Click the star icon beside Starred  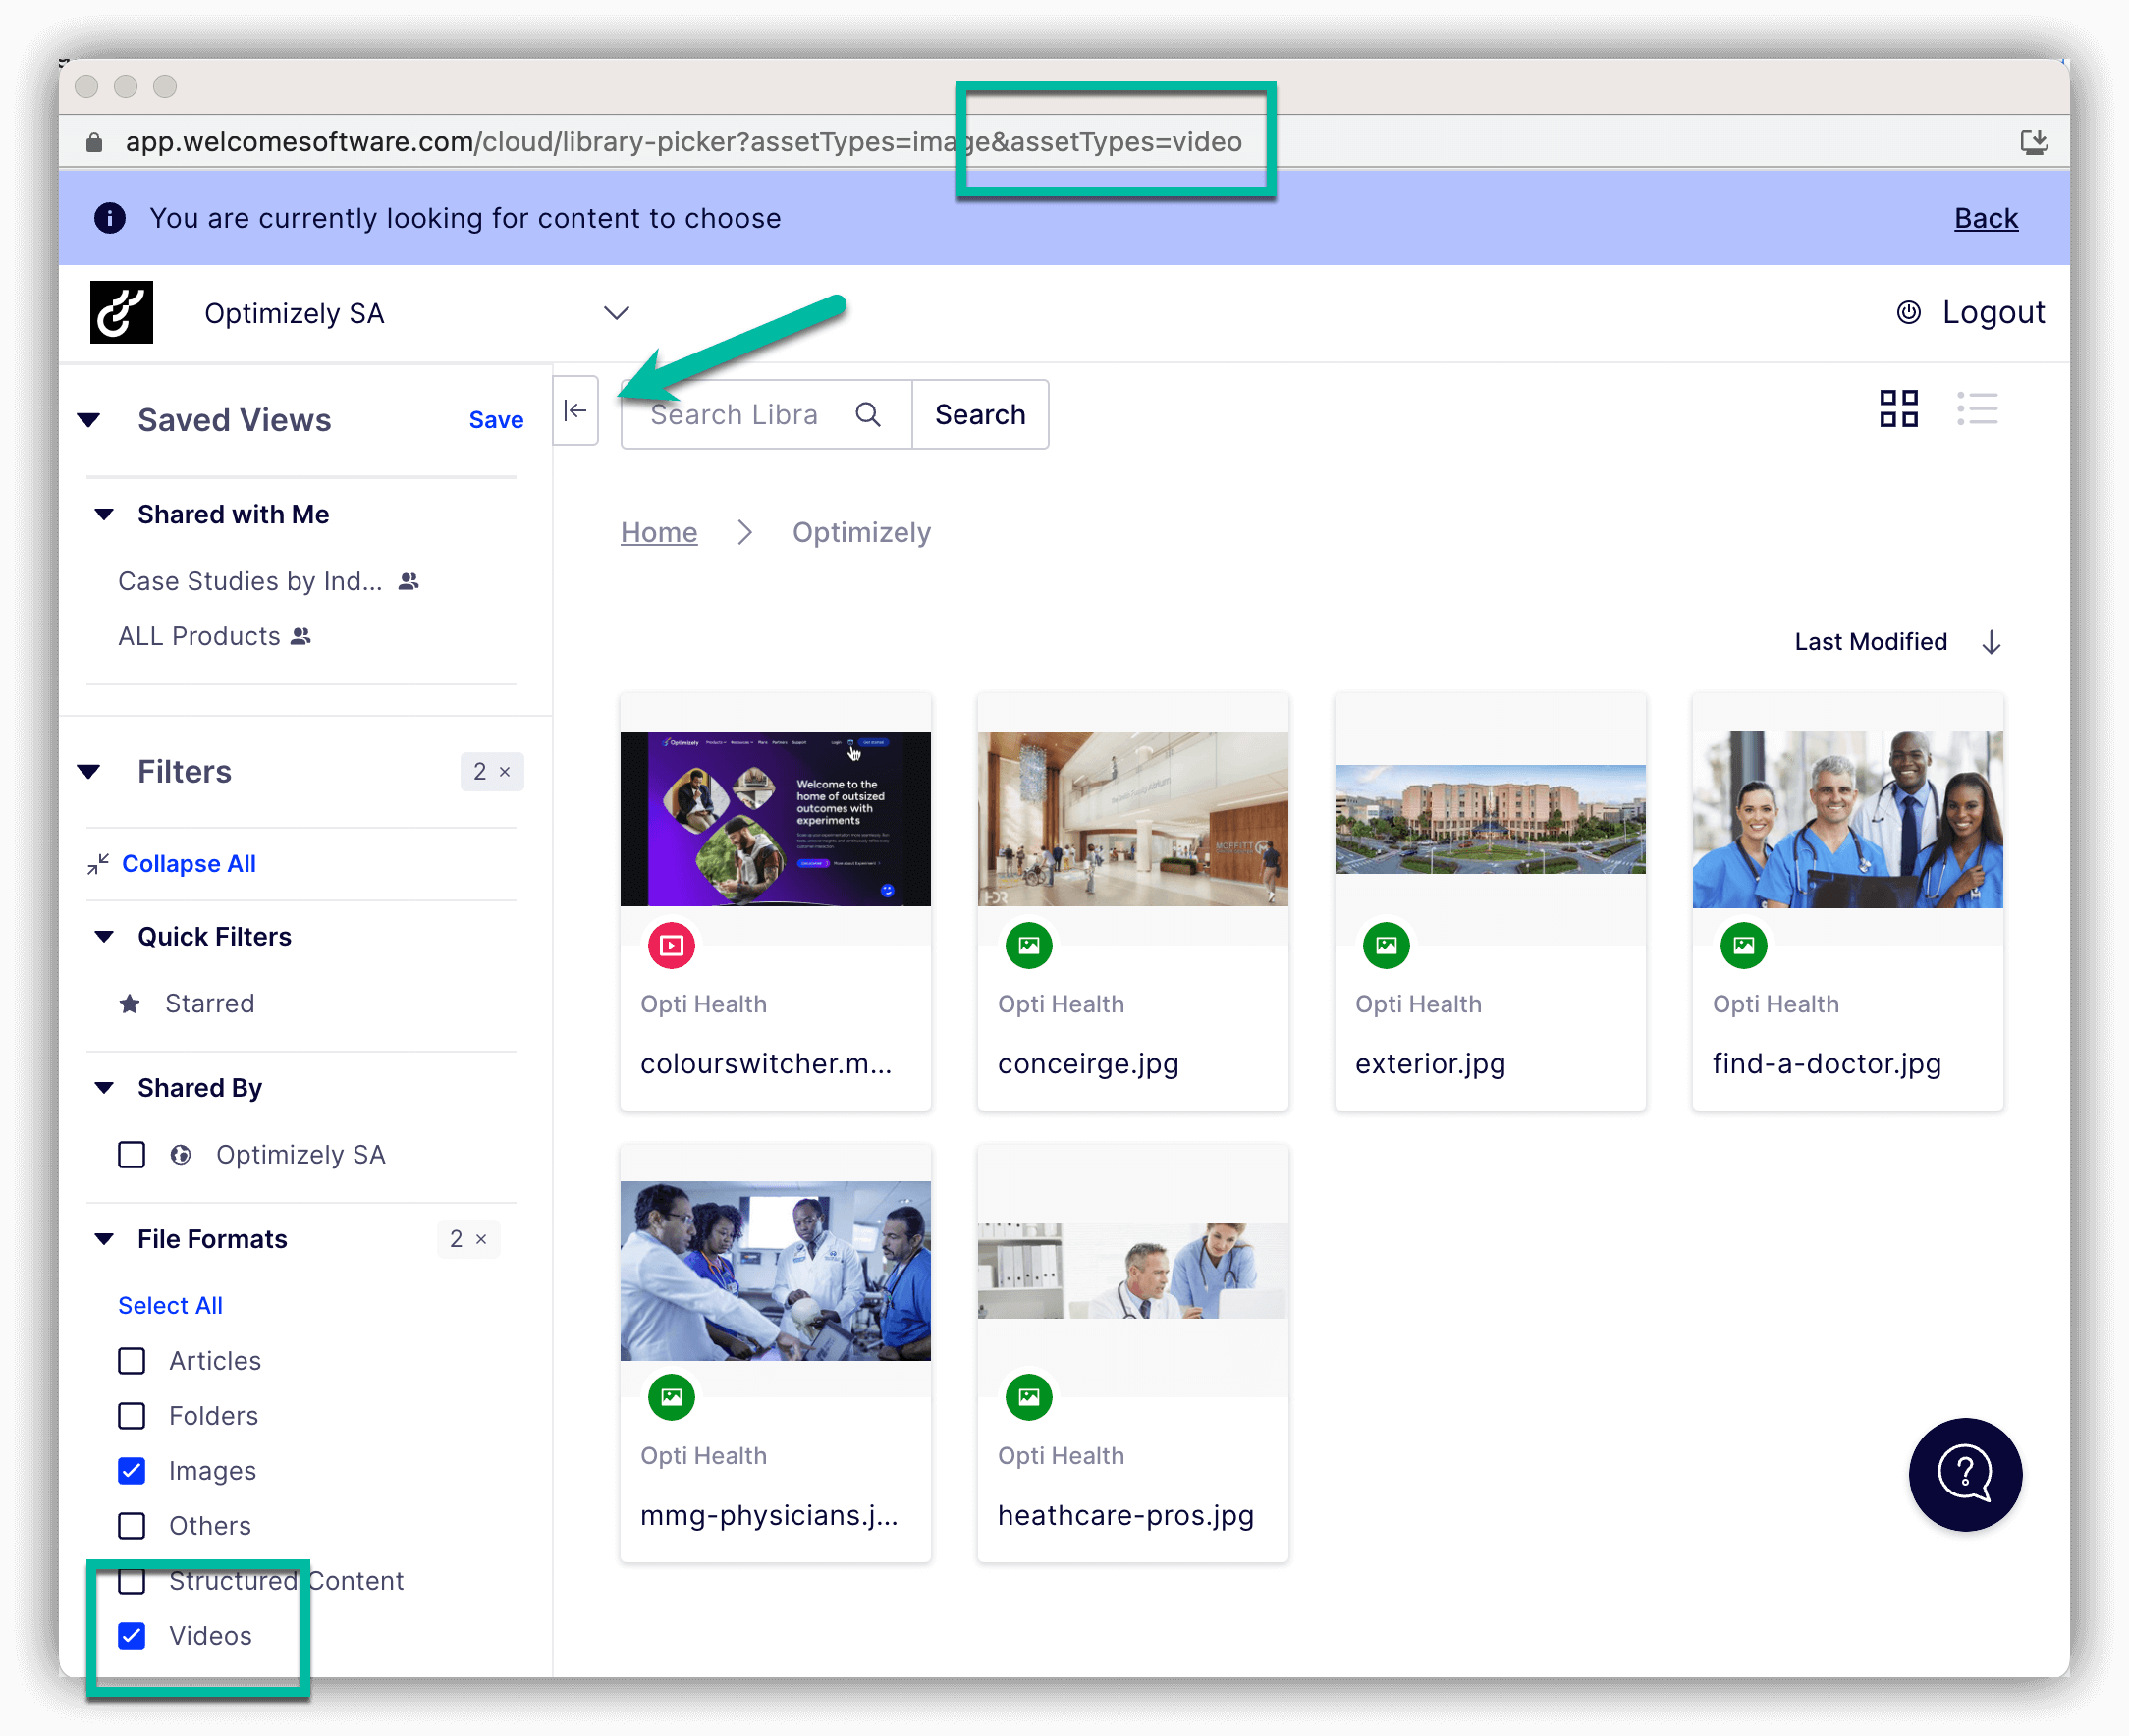130,1003
